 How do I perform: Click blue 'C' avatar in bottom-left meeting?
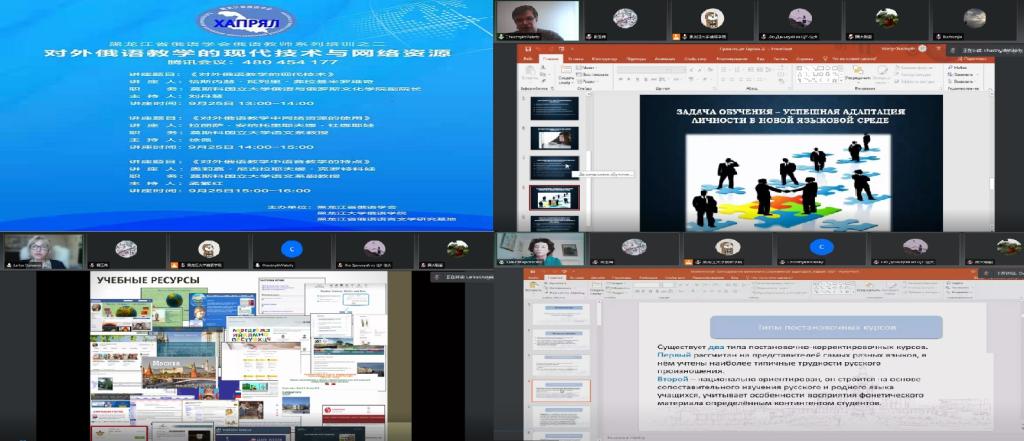pos(292,247)
